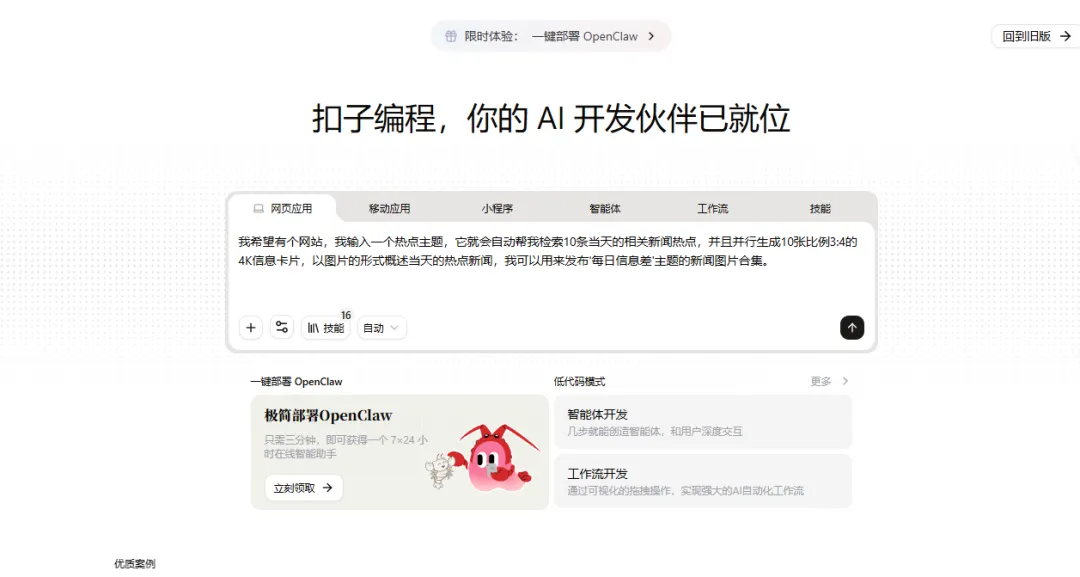1080x577 pixels.
Task: Switch to the 智能体 tab
Action: (x=605, y=208)
